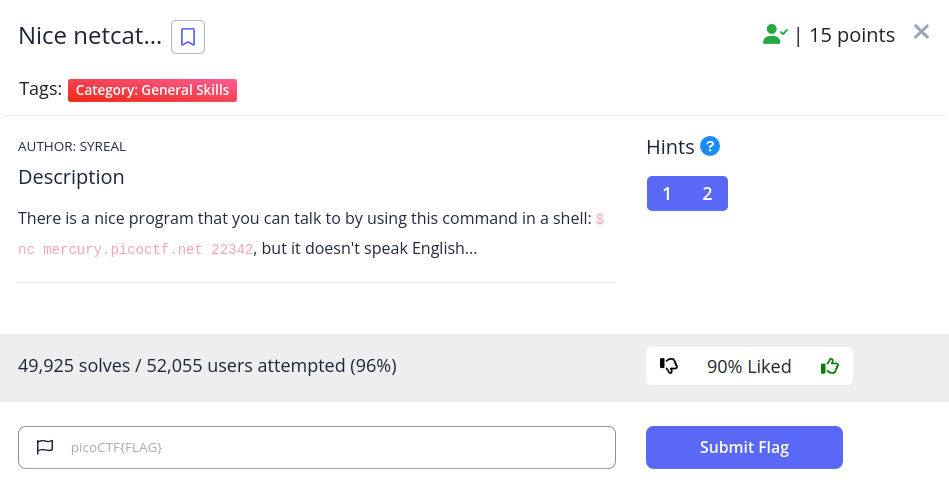Like challenge with thumbs-up icon
This screenshot has height=488, width=949.
(829, 366)
